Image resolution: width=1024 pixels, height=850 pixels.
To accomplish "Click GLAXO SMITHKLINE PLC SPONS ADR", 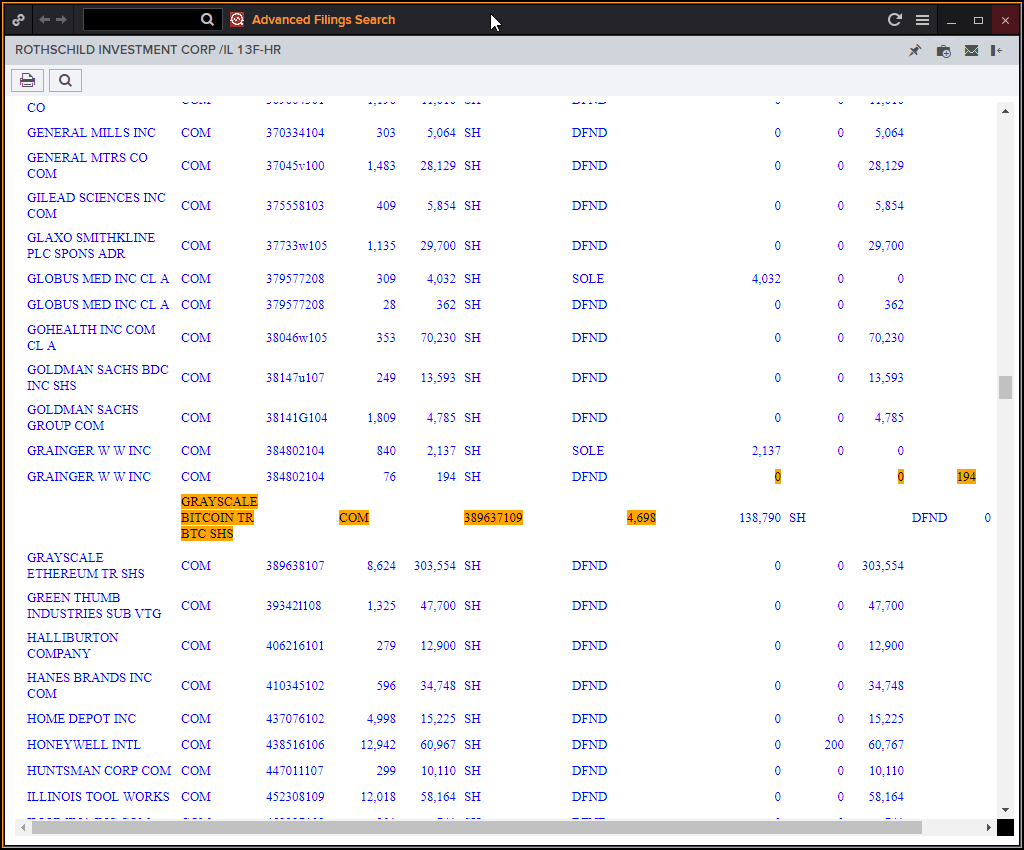I will (91, 245).
